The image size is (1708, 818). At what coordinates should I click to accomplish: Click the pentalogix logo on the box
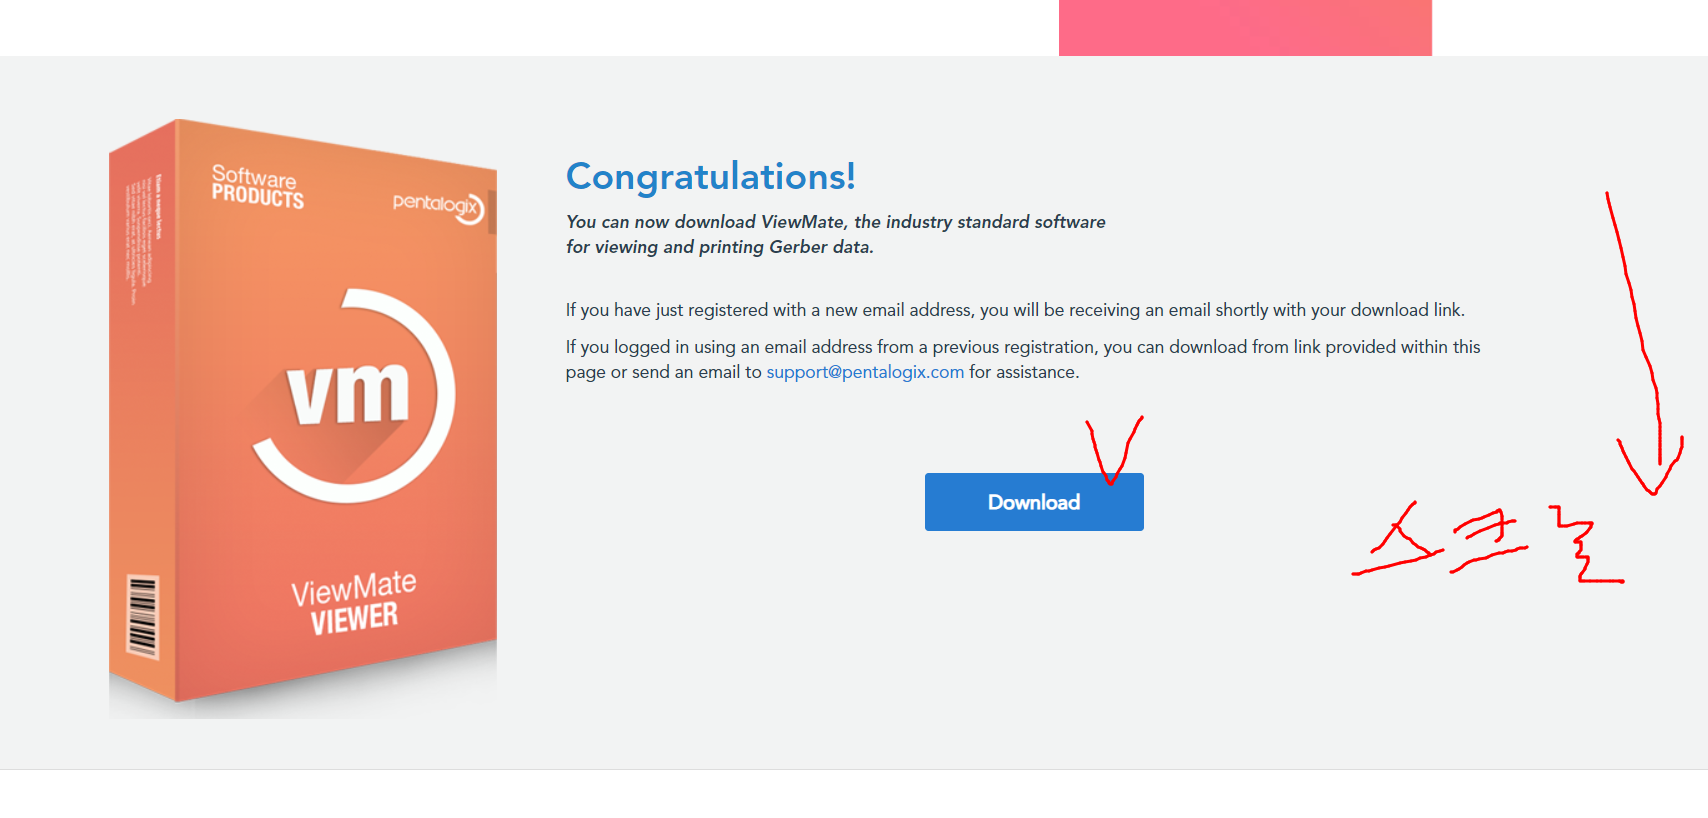[x=438, y=206]
